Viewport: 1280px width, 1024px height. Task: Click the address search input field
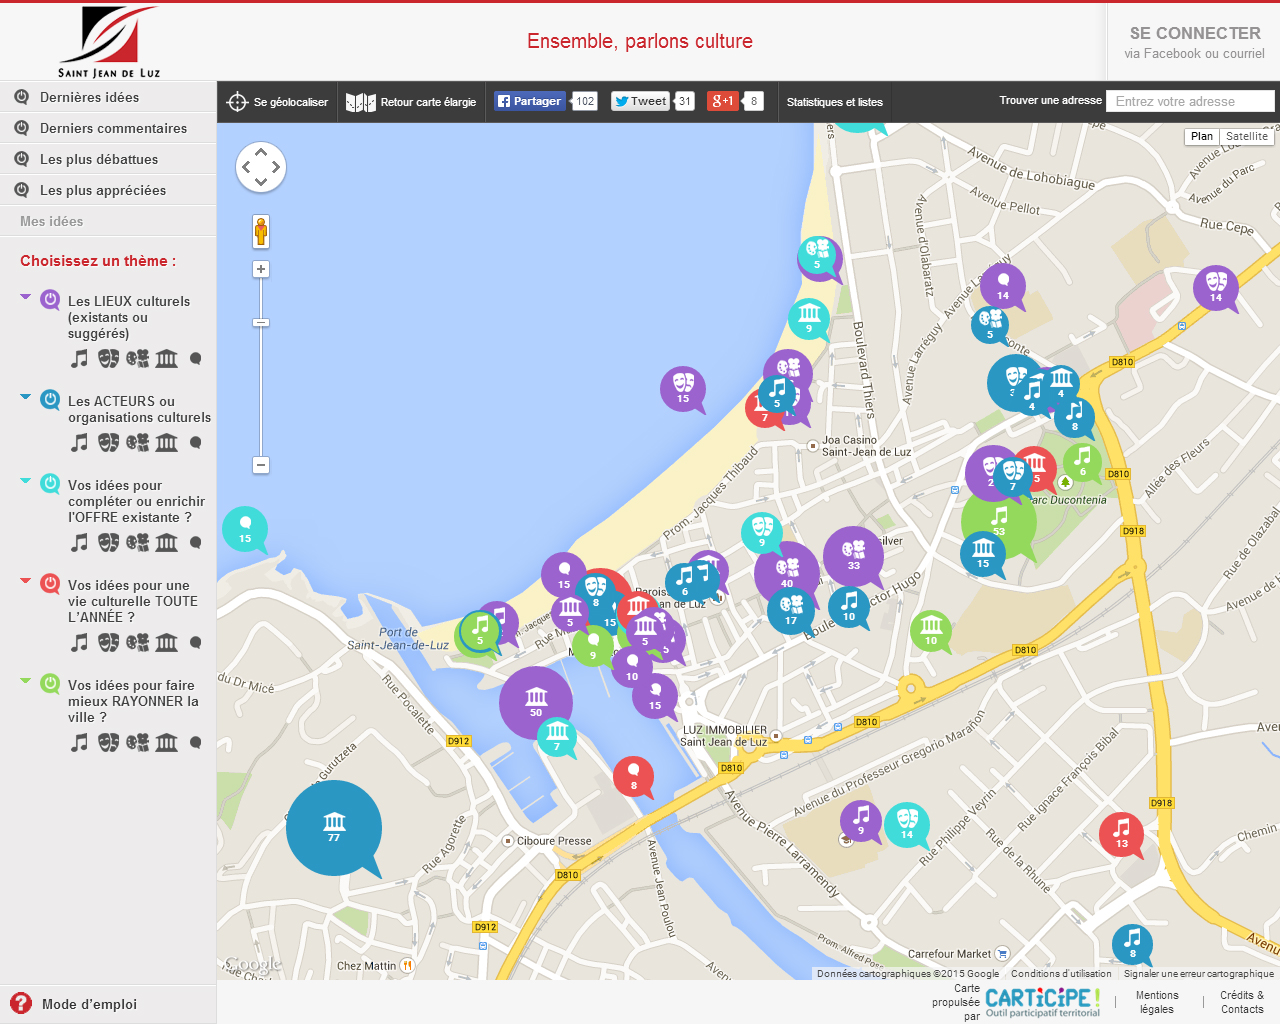1190,101
